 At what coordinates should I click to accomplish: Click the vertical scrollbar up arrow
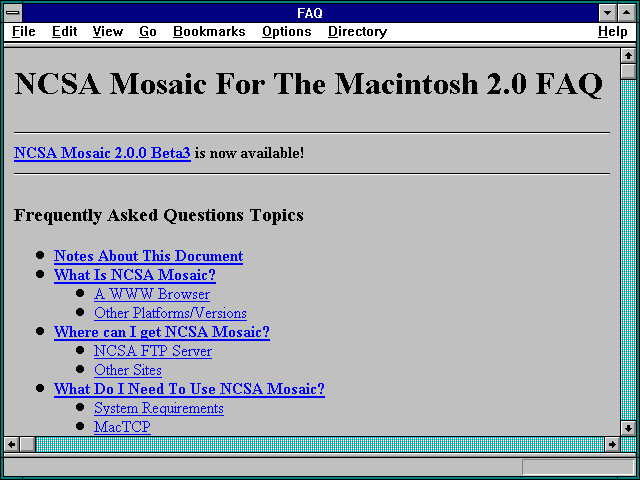coord(628,56)
